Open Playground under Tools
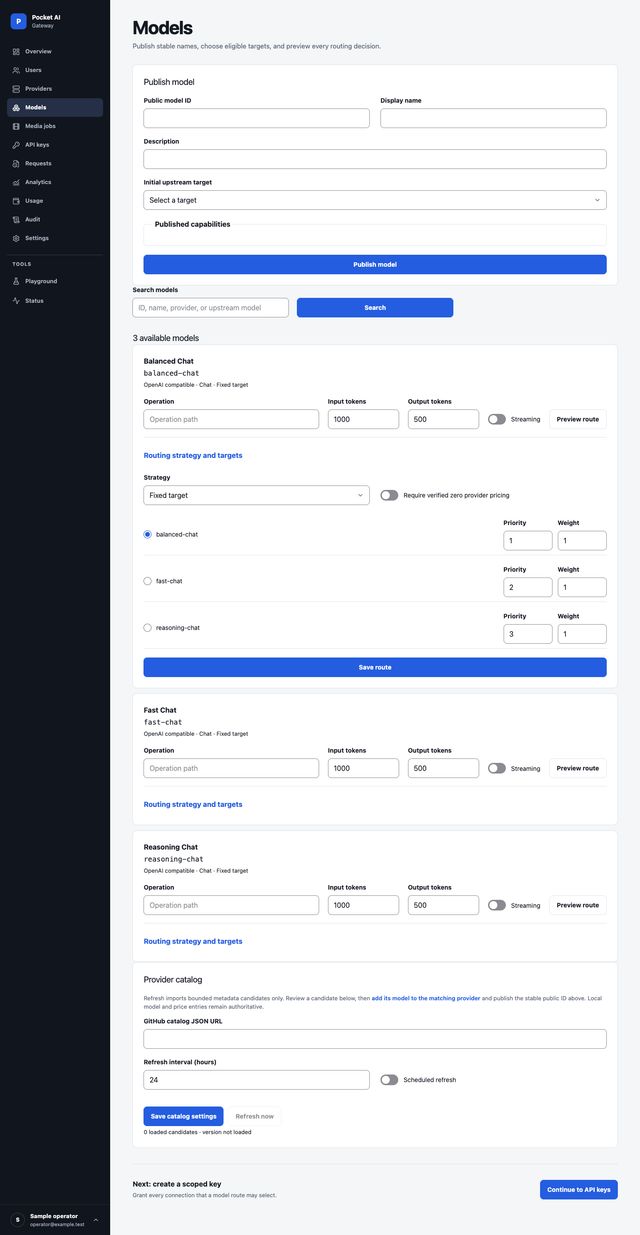The height and width of the screenshot is (1235, 640). (x=55, y=281)
